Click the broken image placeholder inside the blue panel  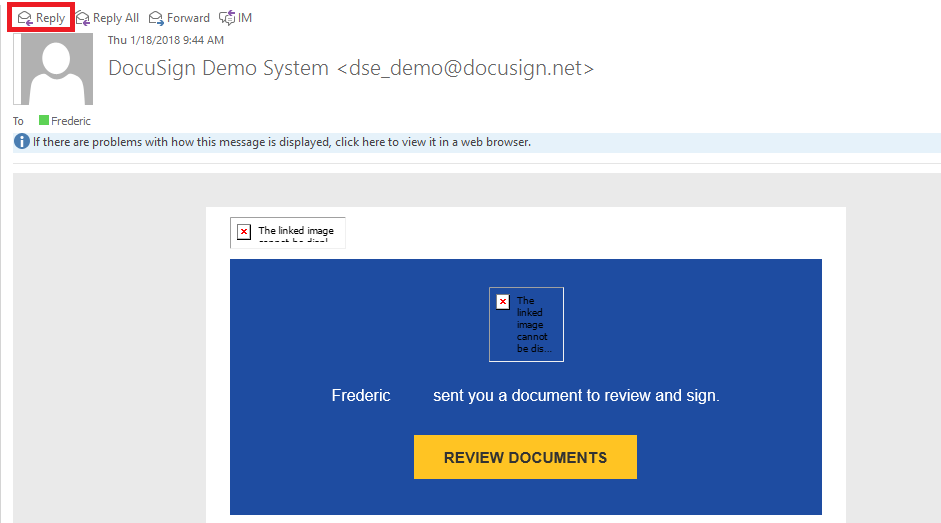click(x=526, y=324)
